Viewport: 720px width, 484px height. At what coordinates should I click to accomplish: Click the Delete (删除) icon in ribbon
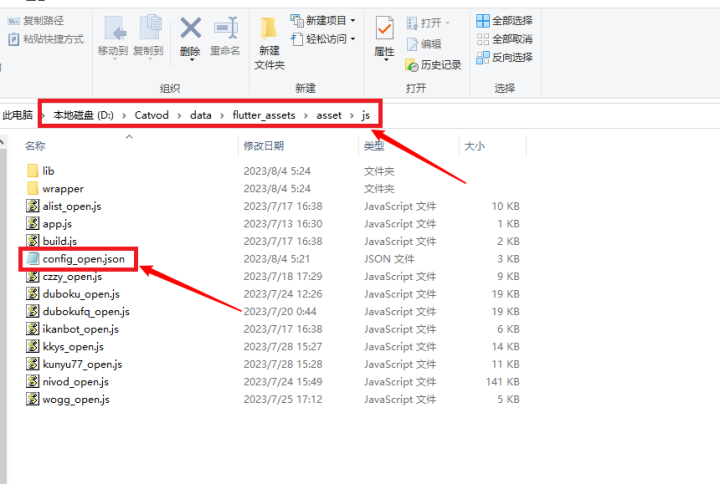coord(190,30)
